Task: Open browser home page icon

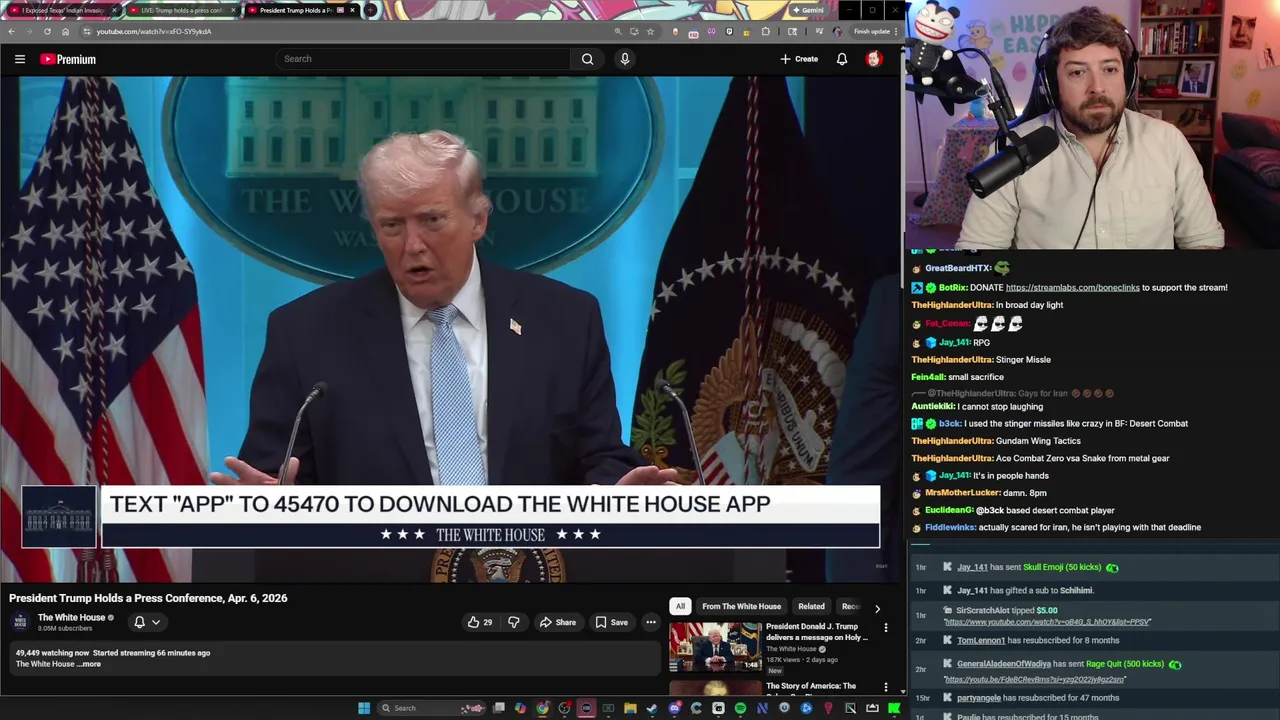Action: click(65, 31)
